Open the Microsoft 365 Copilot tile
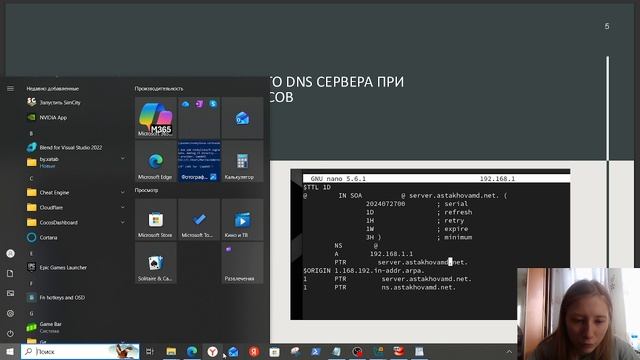 click(x=156, y=118)
